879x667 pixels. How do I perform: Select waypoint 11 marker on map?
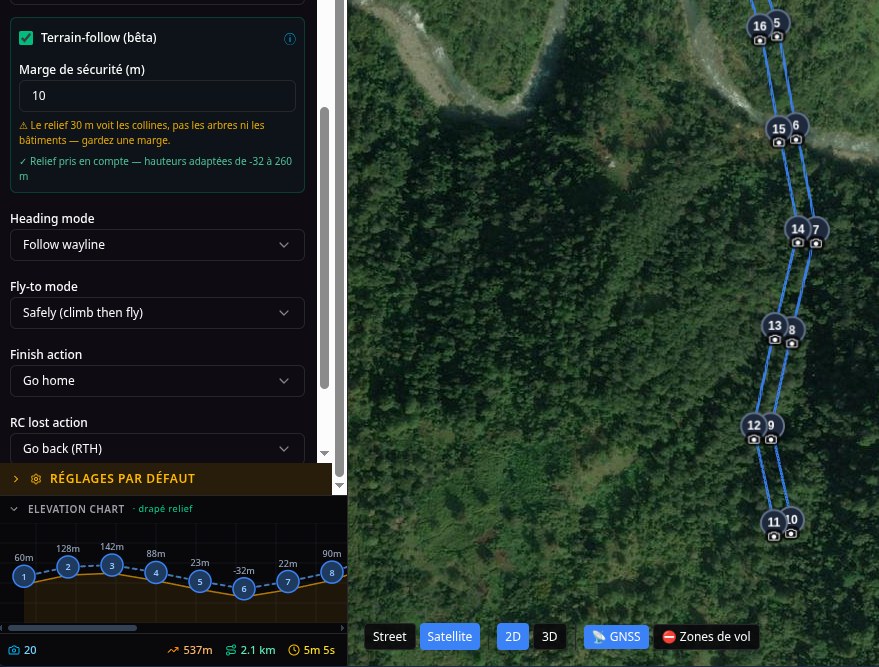coord(774,522)
